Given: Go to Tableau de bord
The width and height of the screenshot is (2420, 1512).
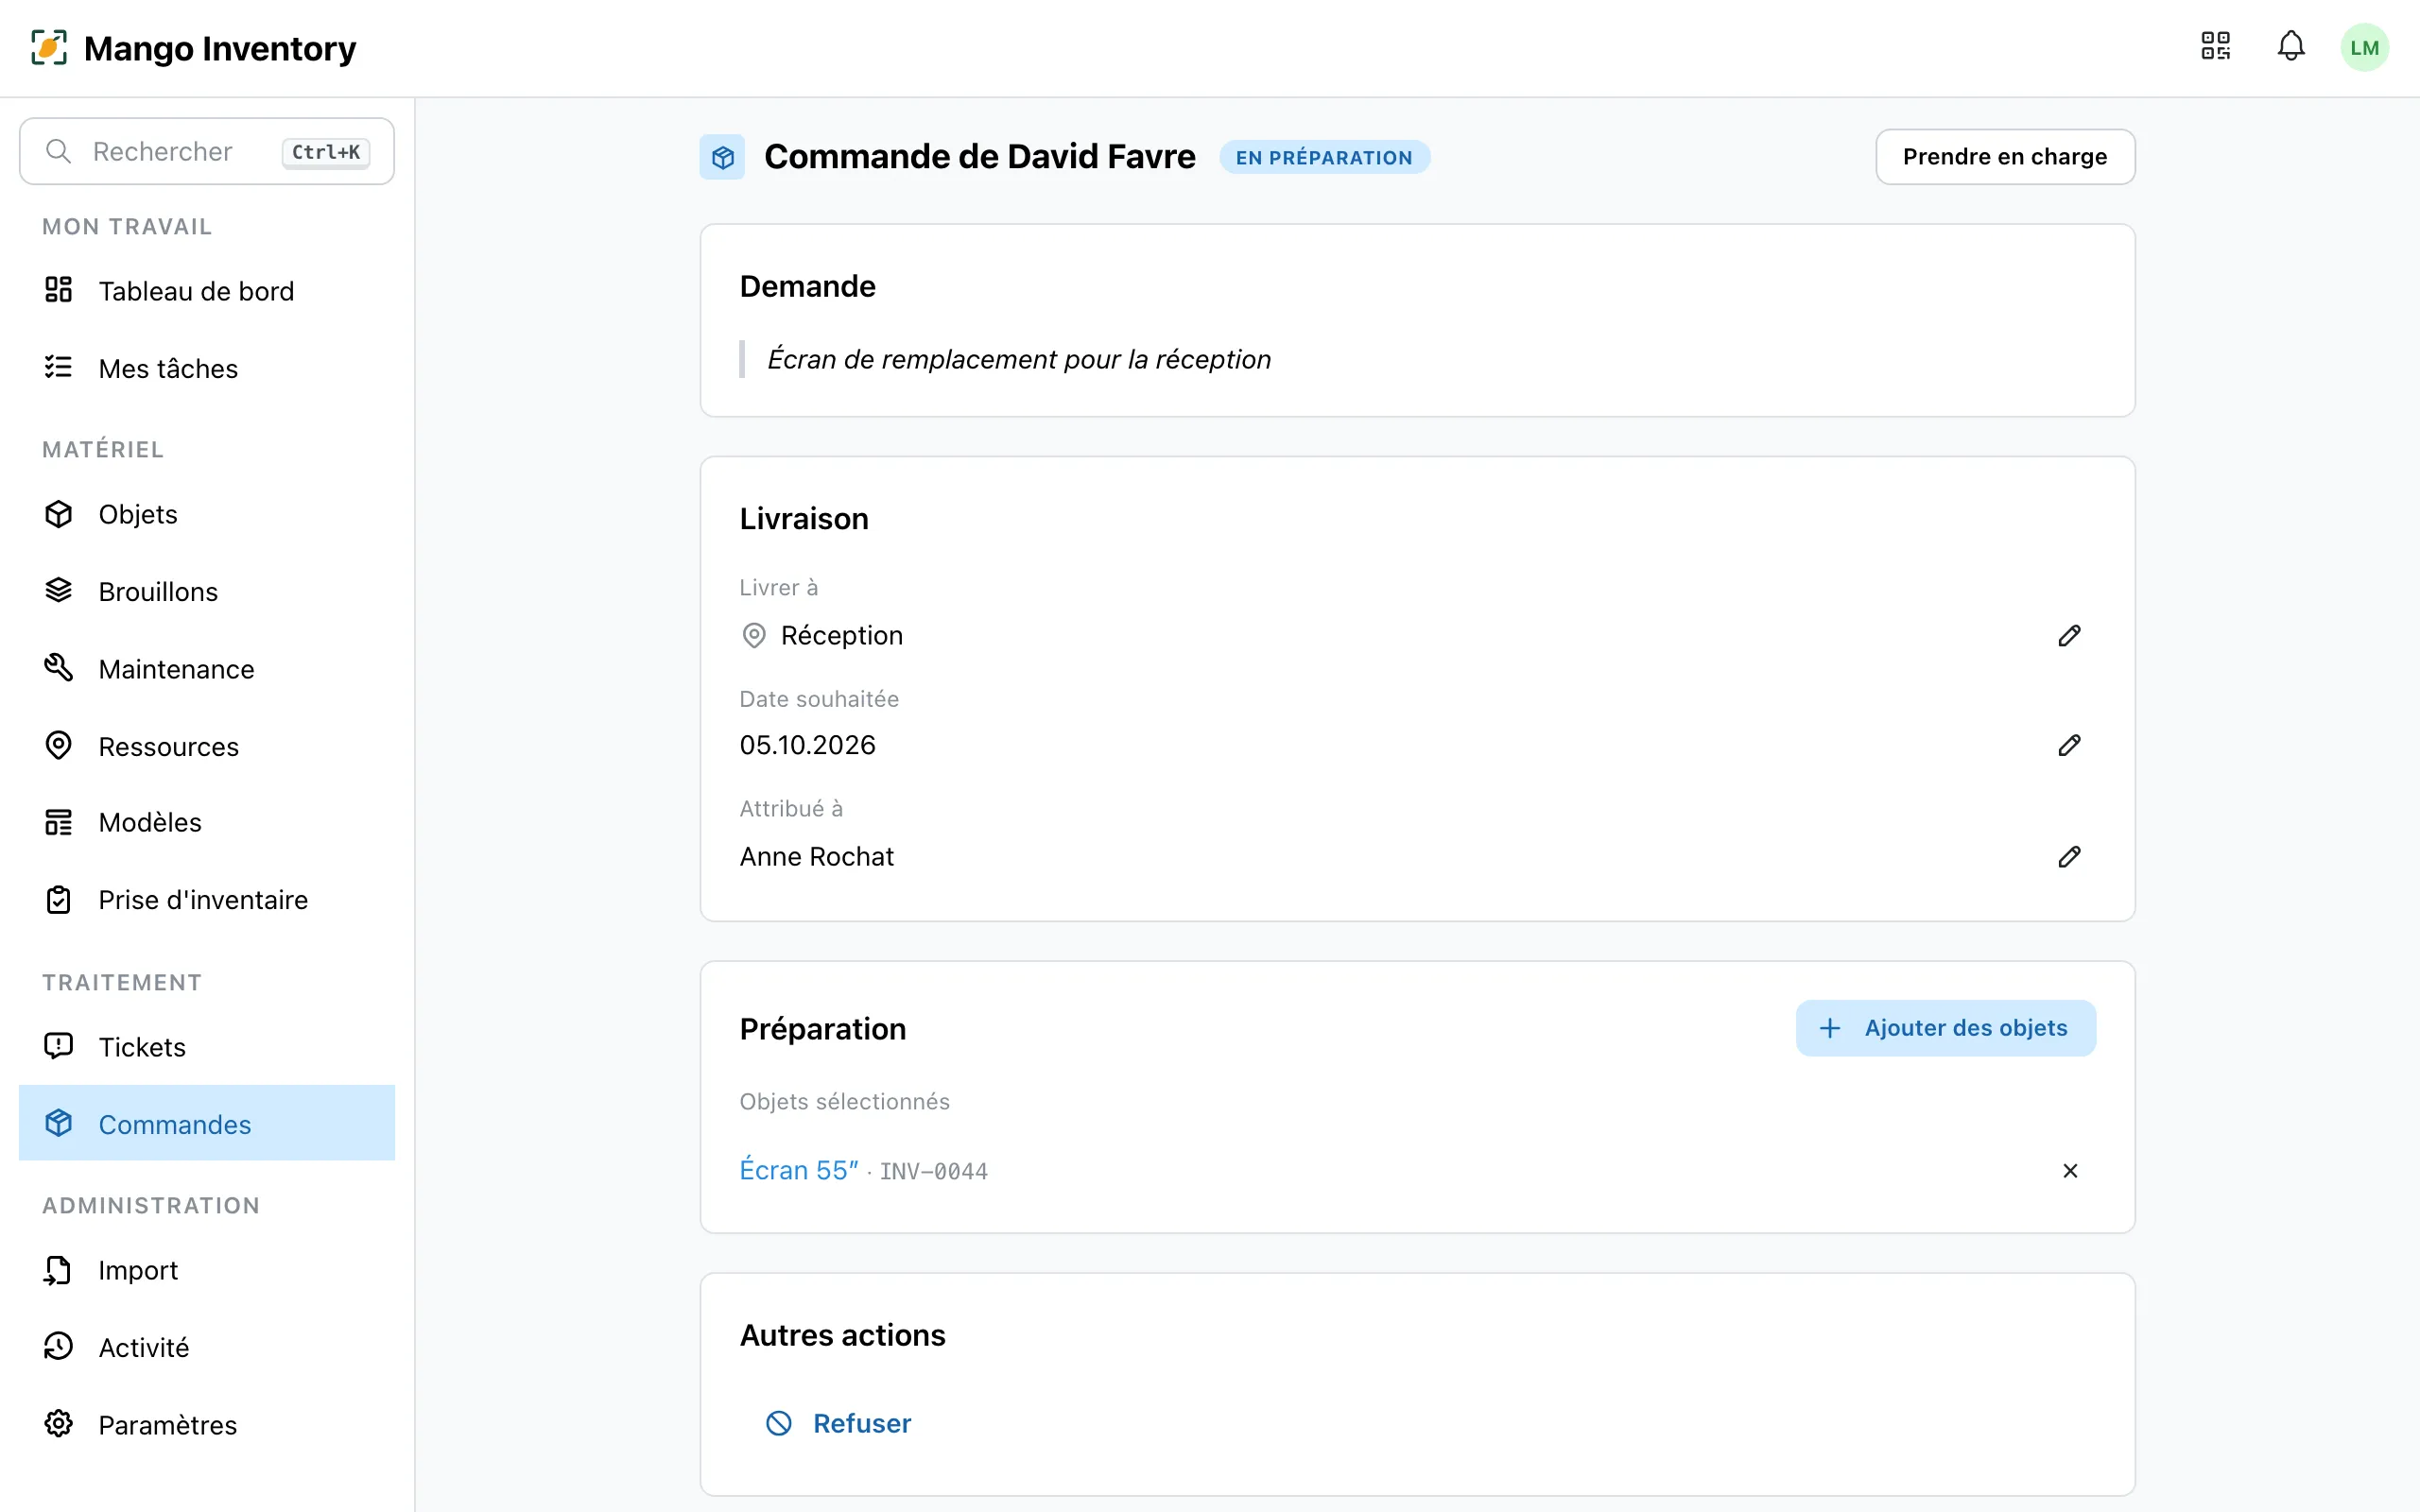Looking at the screenshot, I should tap(207, 291).
